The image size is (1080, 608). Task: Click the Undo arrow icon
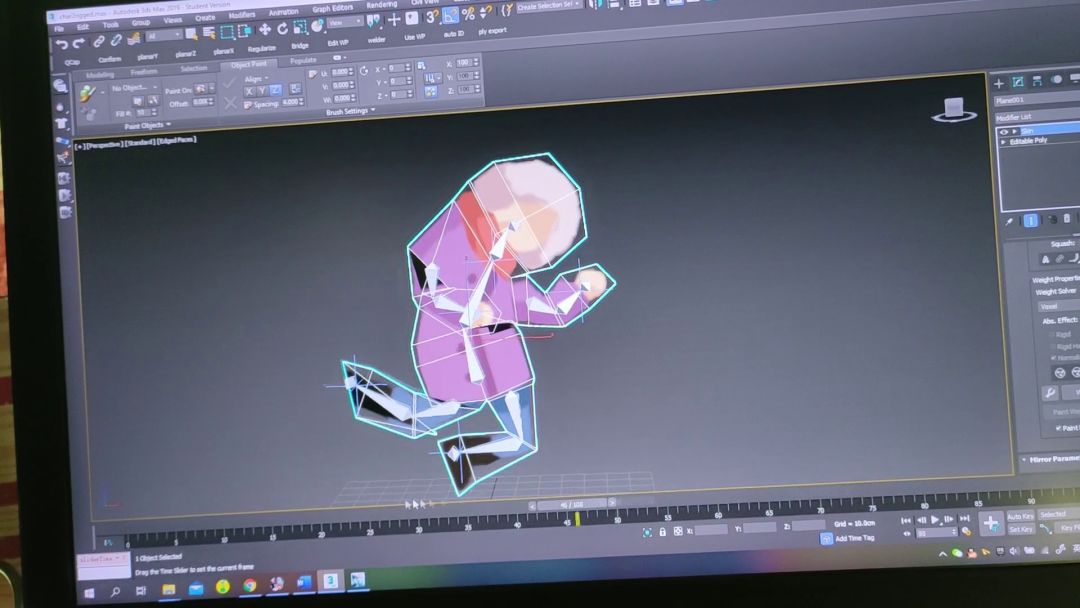click(62, 43)
